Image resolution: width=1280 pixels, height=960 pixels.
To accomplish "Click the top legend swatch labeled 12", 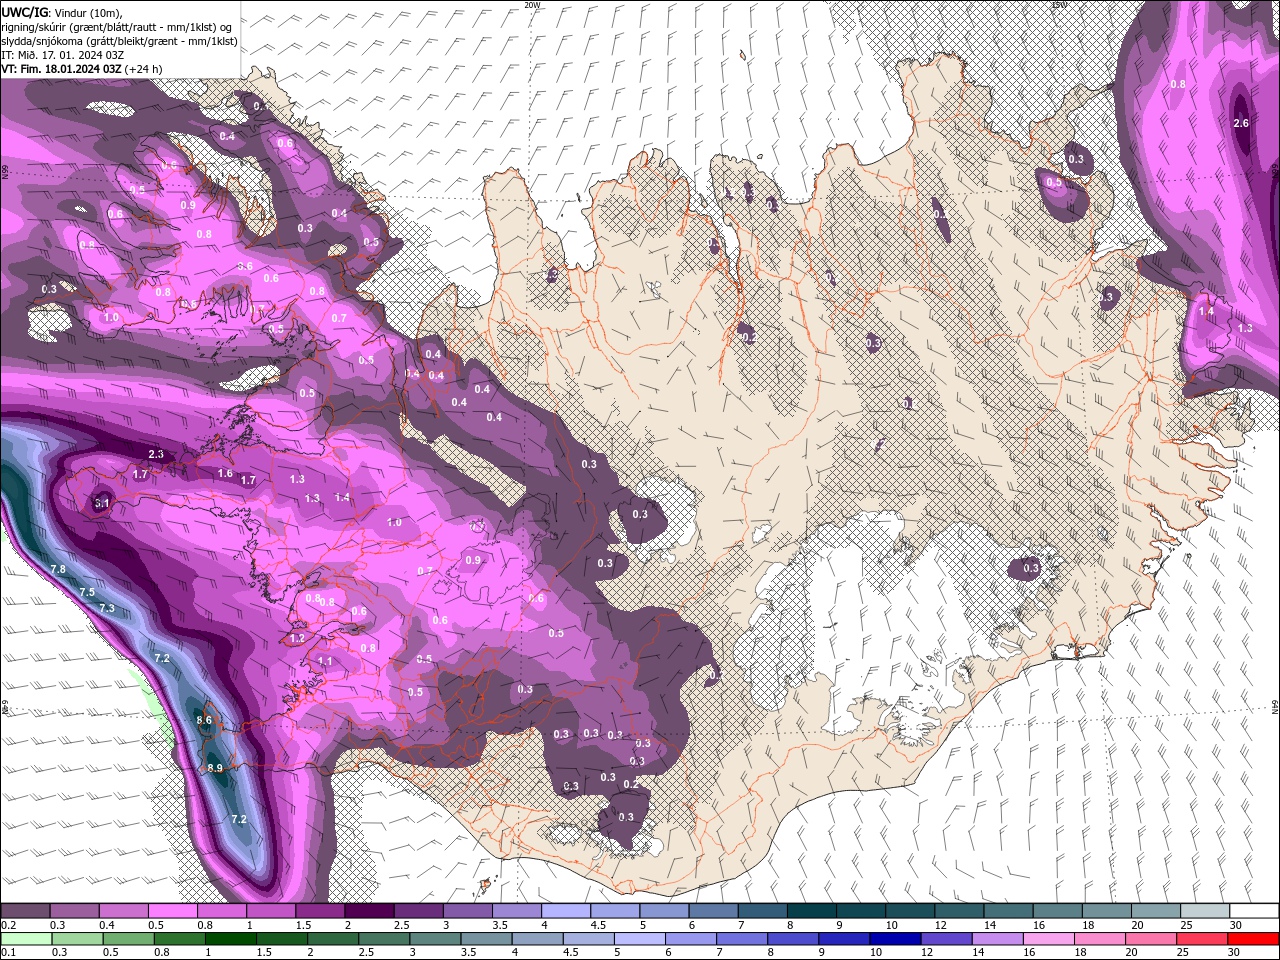I will (958, 911).
